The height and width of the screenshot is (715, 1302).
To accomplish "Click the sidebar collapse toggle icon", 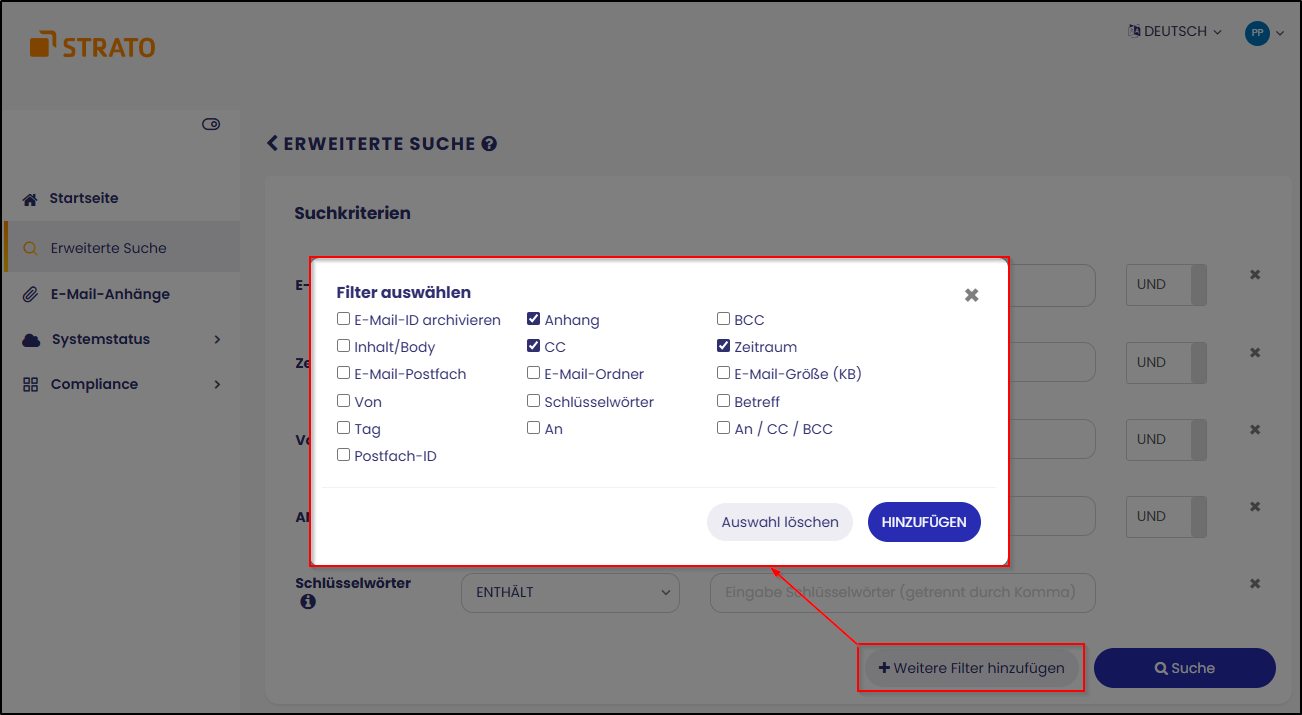I will 211,123.
